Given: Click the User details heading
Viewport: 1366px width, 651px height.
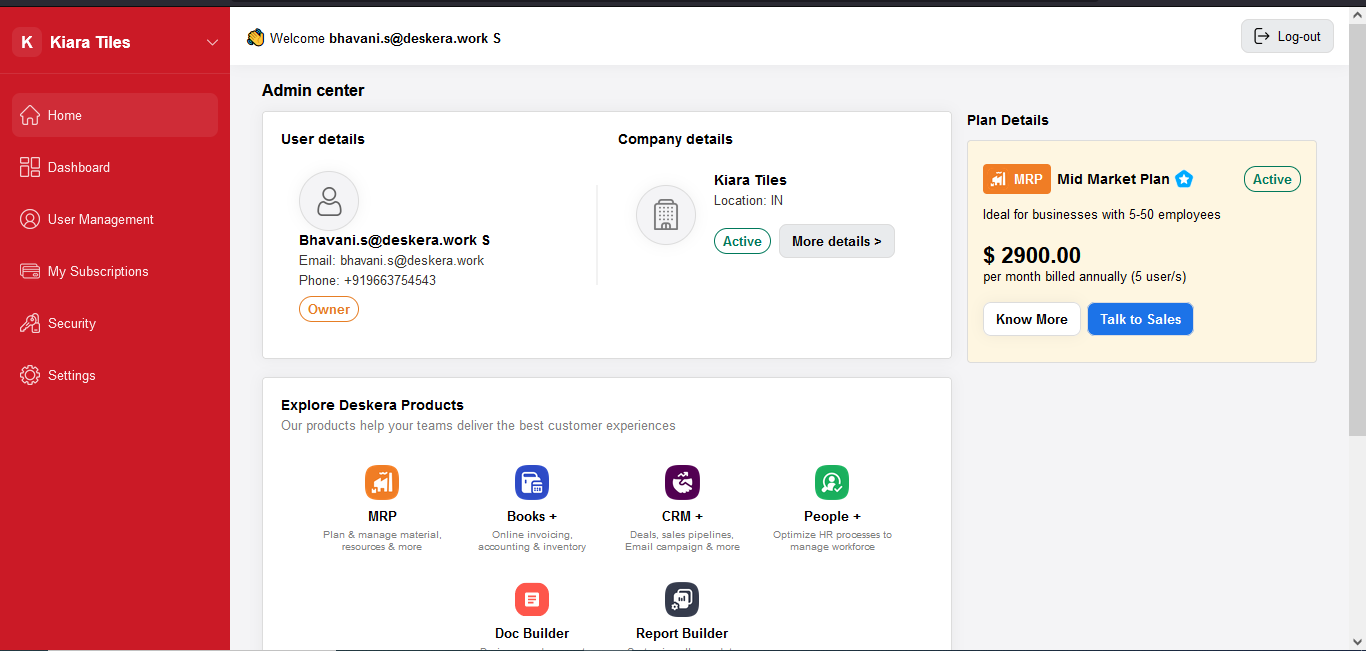Looking at the screenshot, I should (x=323, y=139).
